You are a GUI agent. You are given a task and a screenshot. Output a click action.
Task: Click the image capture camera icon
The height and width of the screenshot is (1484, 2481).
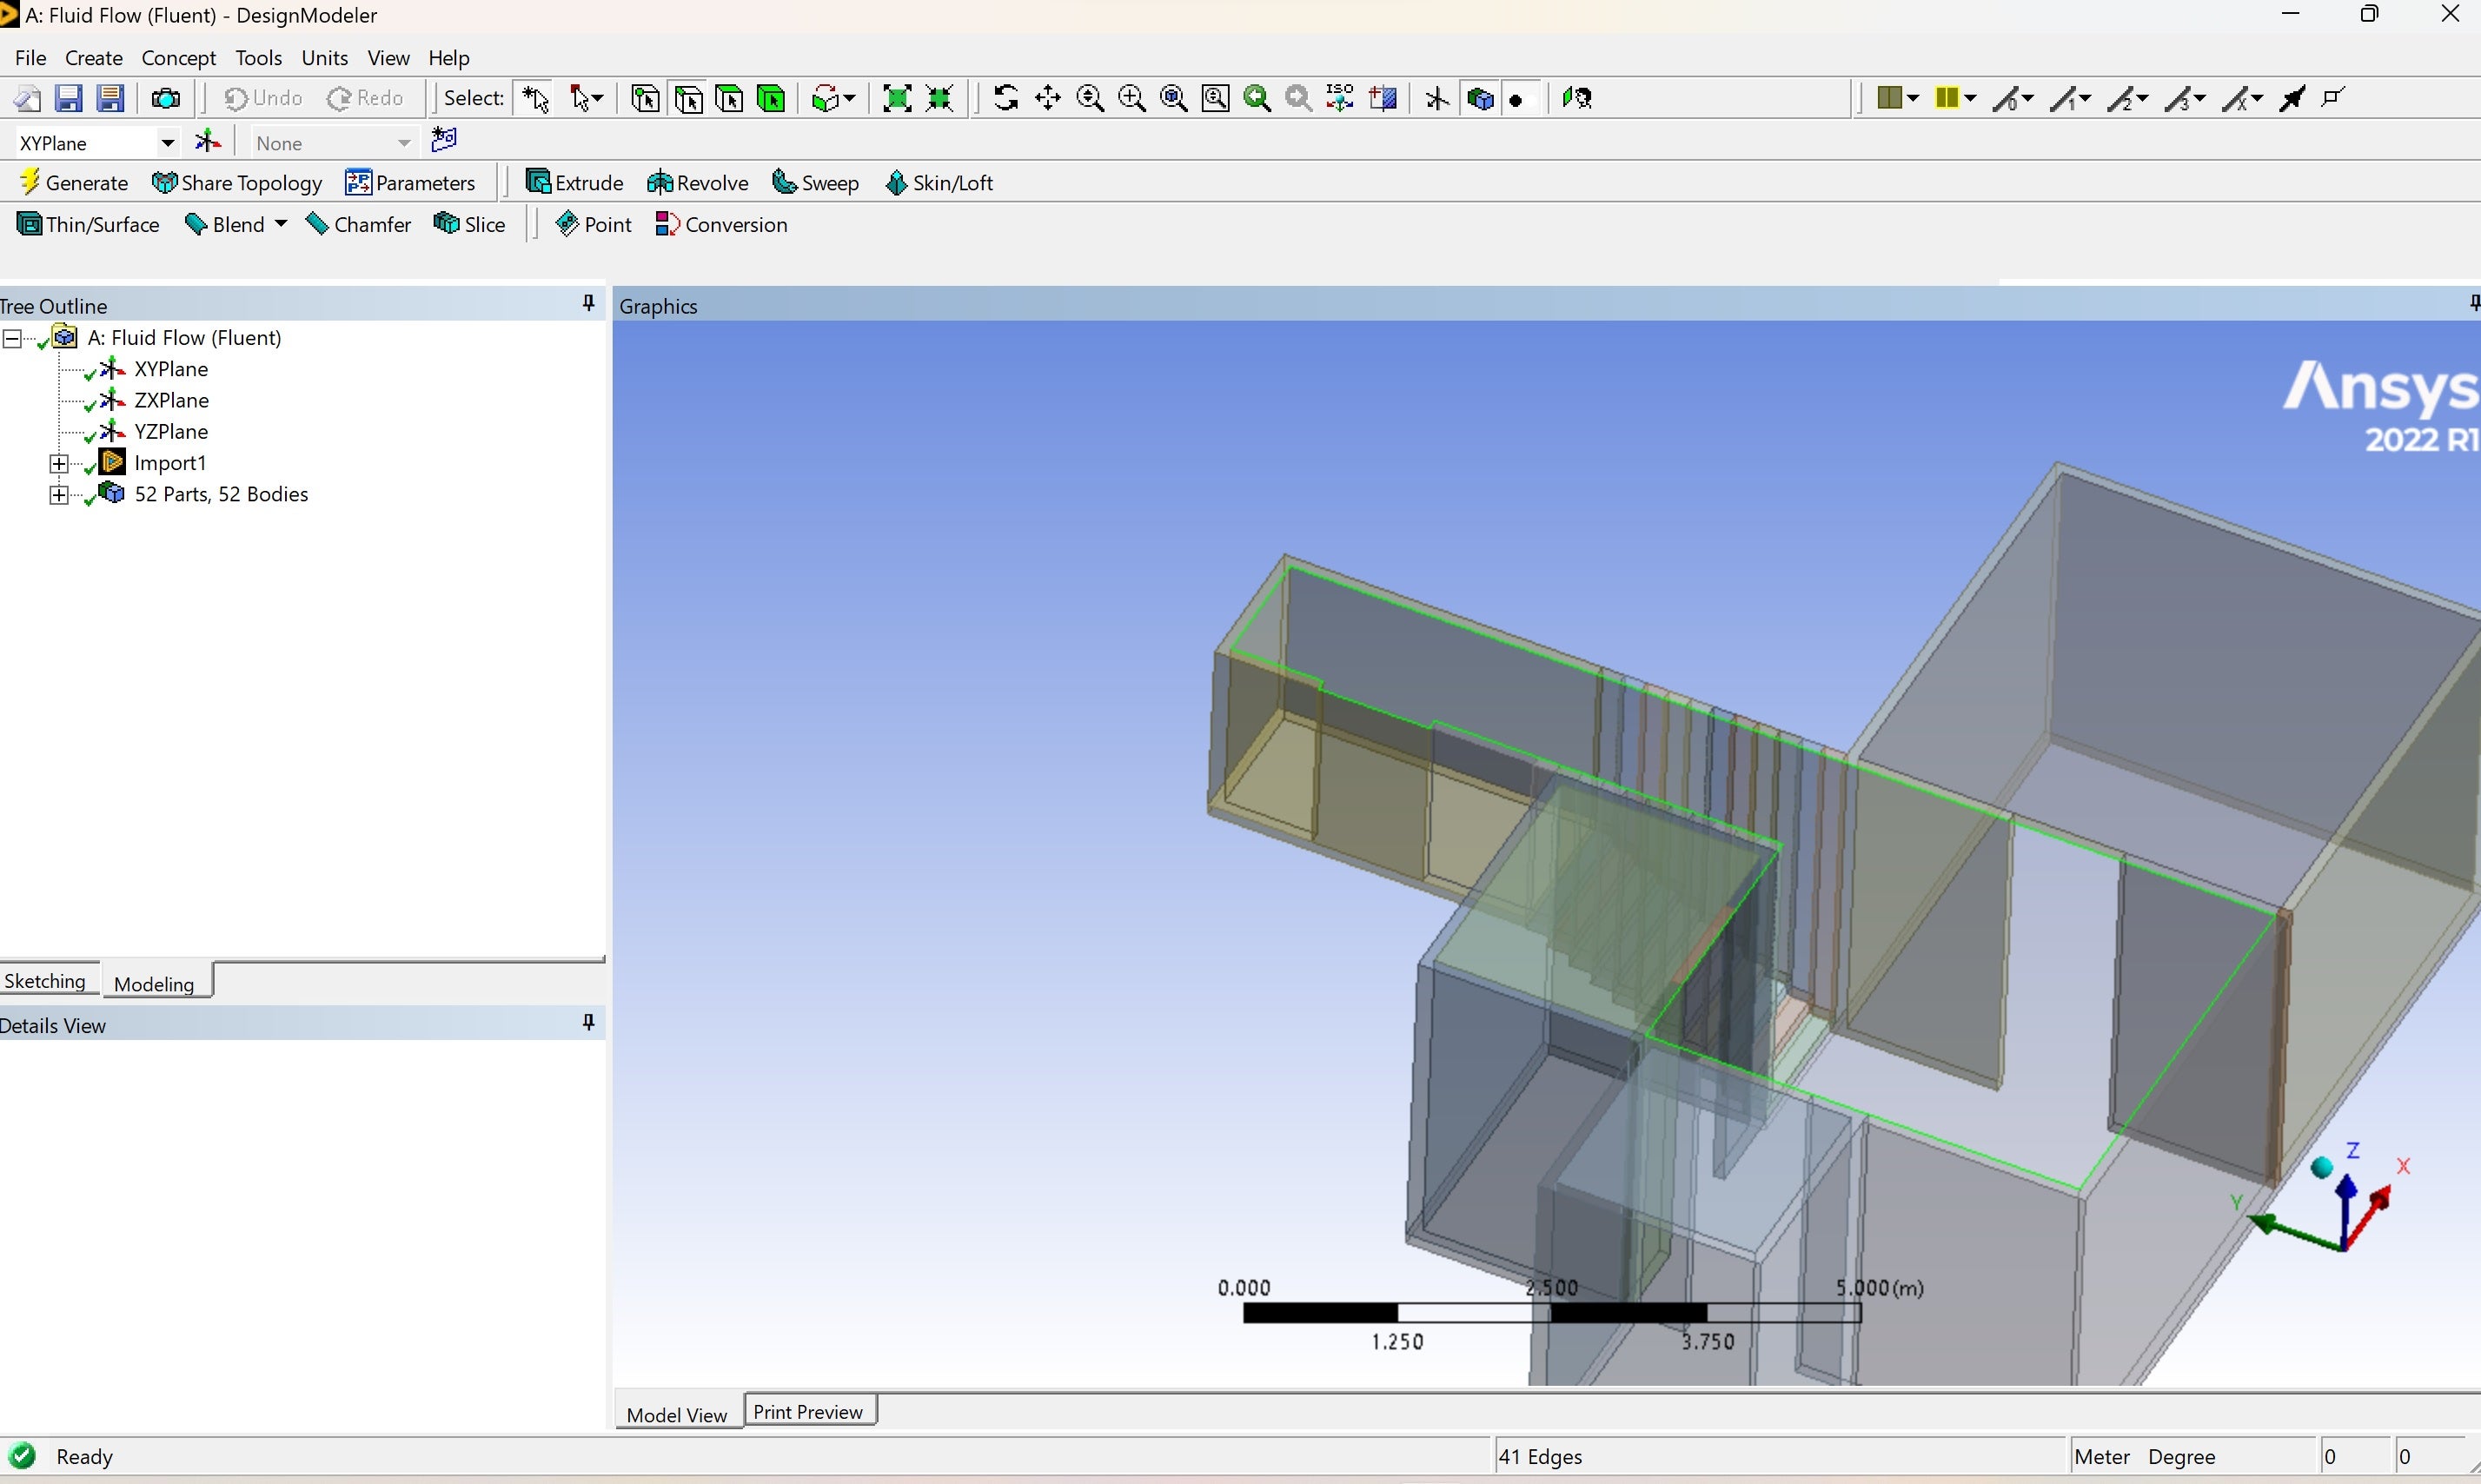(166, 98)
